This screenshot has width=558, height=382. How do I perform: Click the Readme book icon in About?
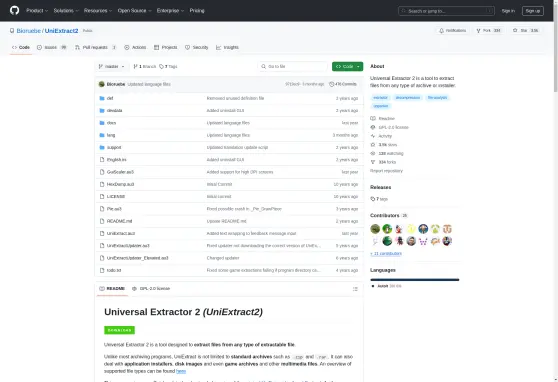[373, 119]
